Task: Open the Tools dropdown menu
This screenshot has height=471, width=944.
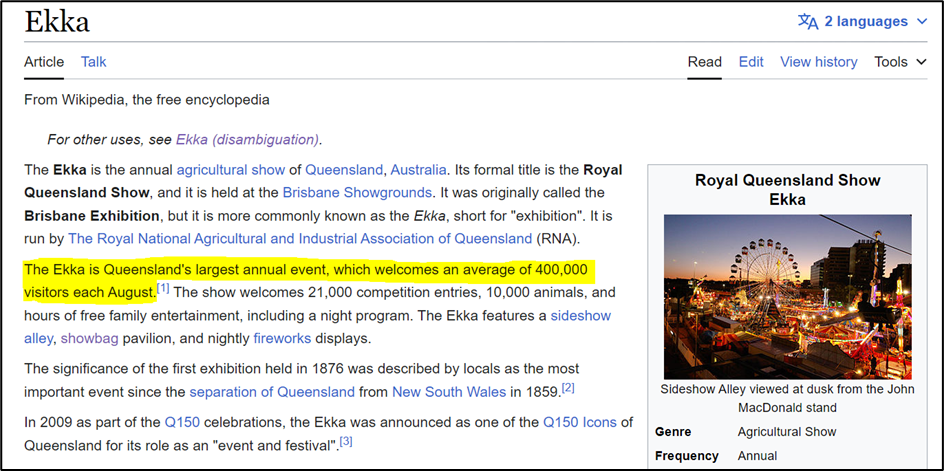Action: [x=900, y=62]
